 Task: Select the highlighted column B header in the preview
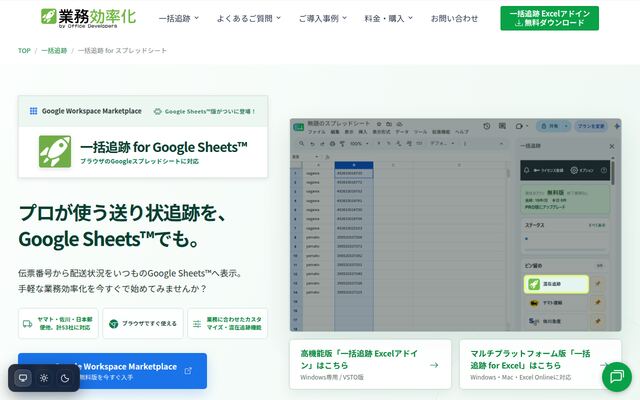(353, 165)
